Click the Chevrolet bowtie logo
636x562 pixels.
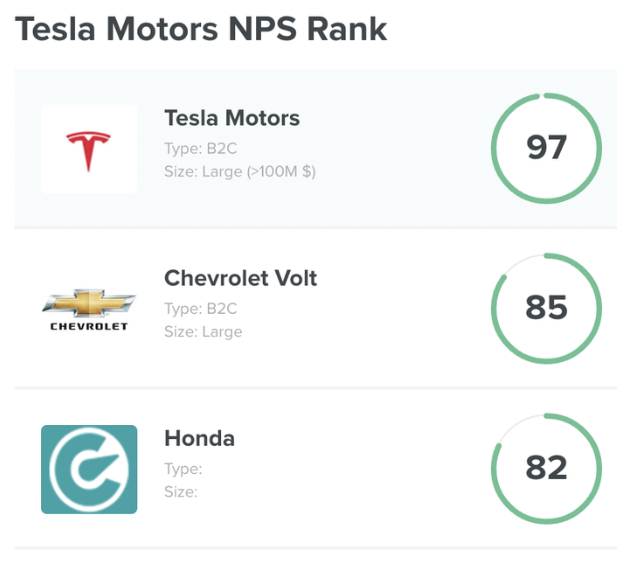tap(89, 303)
